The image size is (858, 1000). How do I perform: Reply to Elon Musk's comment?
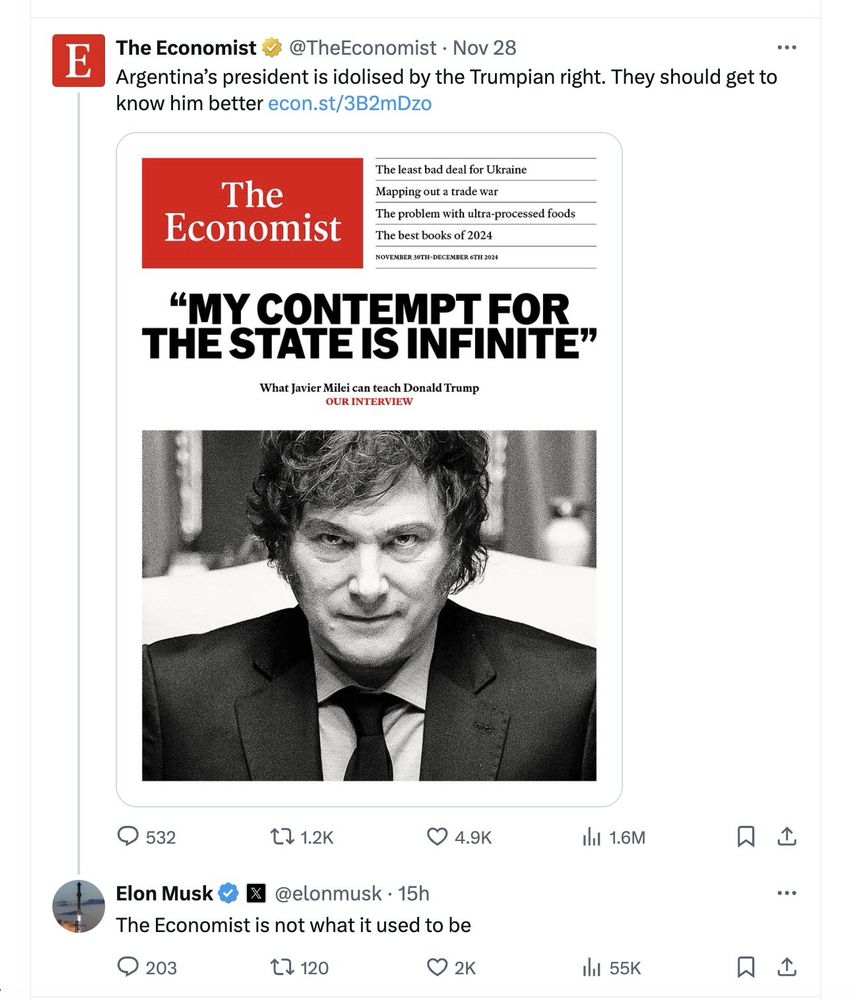147,967
